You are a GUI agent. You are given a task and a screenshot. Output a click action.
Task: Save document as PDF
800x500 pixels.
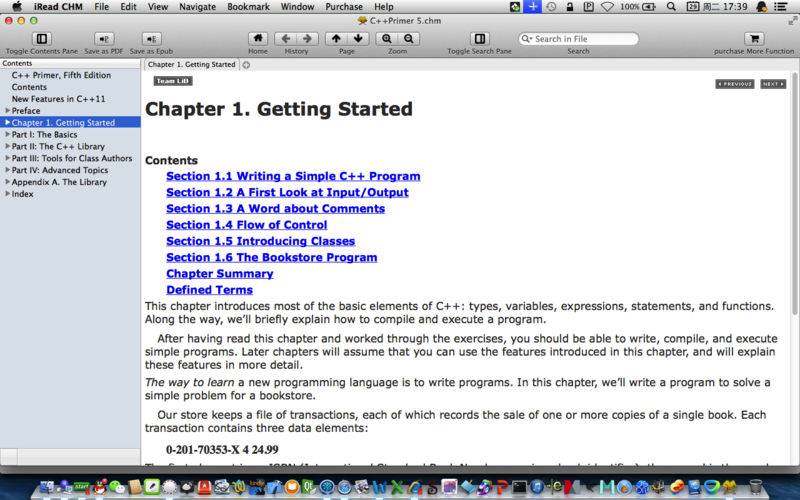tap(104, 39)
